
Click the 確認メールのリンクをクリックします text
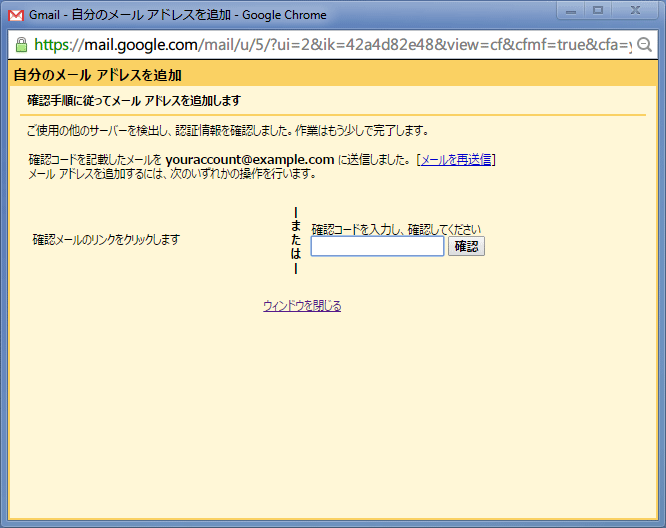tap(106, 240)
